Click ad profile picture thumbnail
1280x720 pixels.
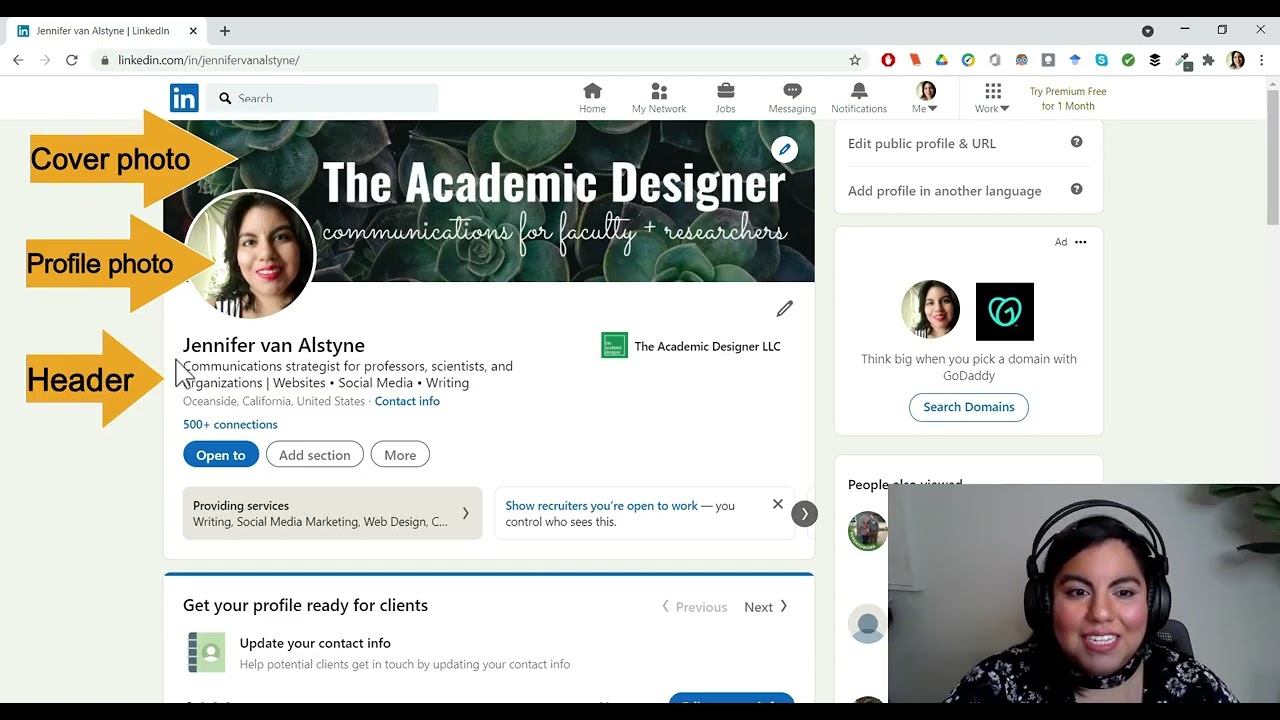point(930,310)
